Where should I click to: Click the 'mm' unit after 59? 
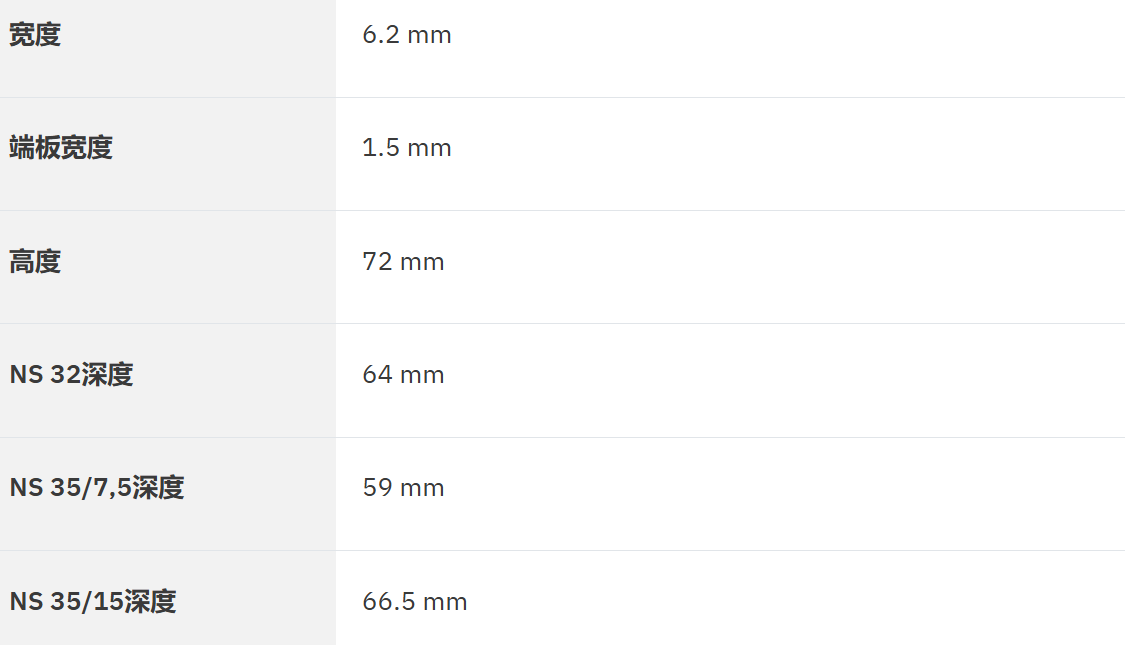pos(422,489)
